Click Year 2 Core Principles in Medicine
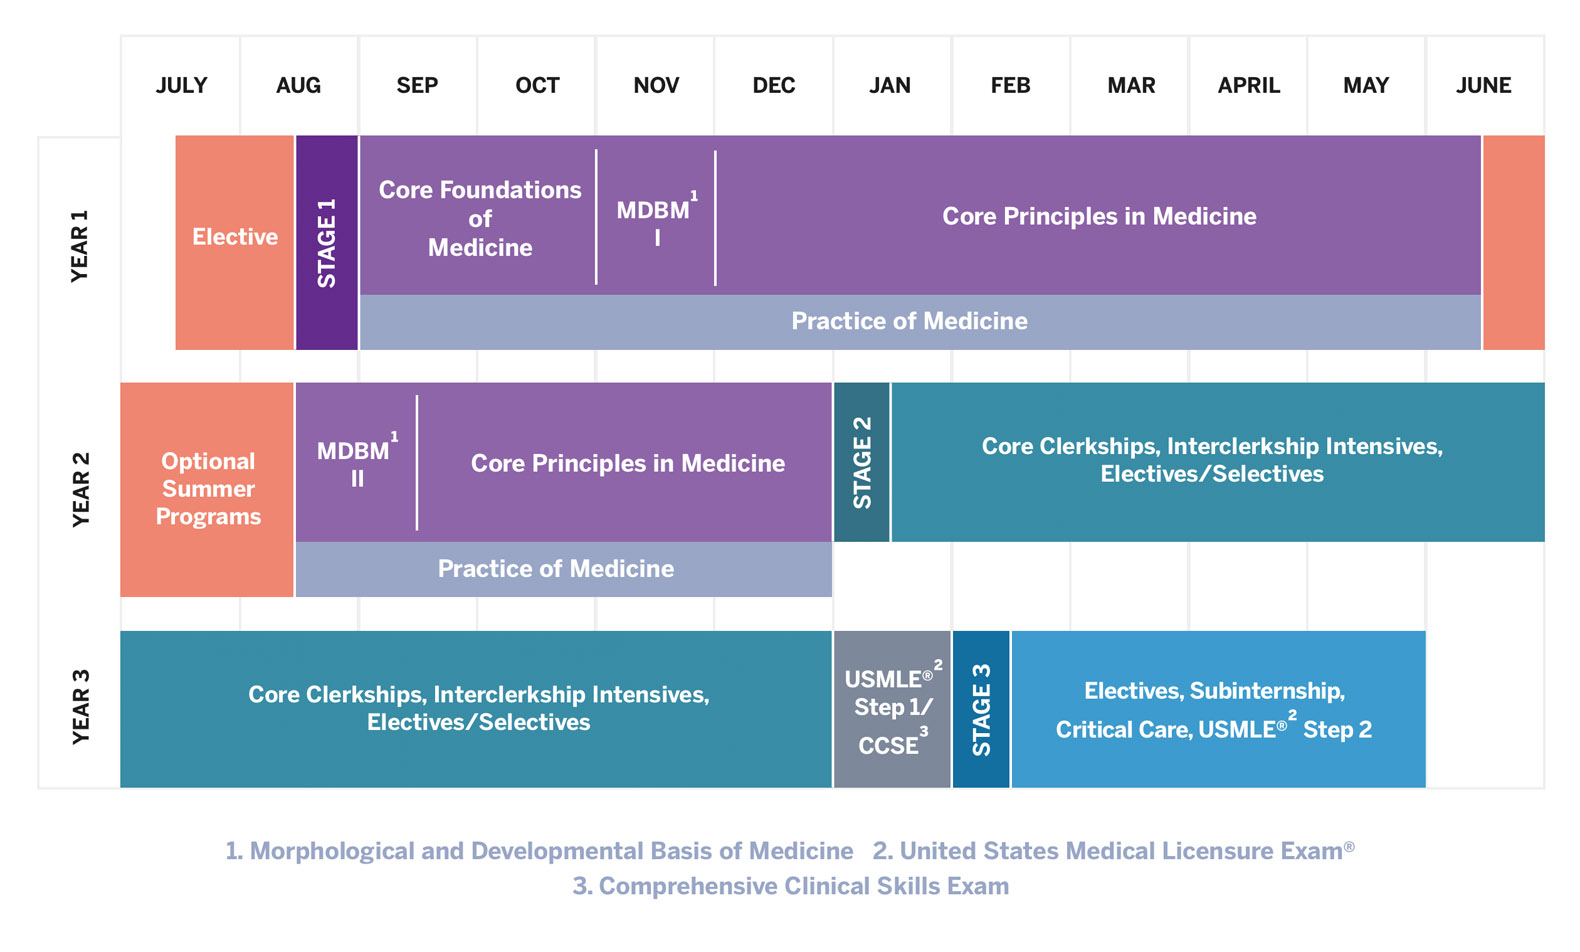This screenshot has width=1580, height=952. click(x=627, y=463)
